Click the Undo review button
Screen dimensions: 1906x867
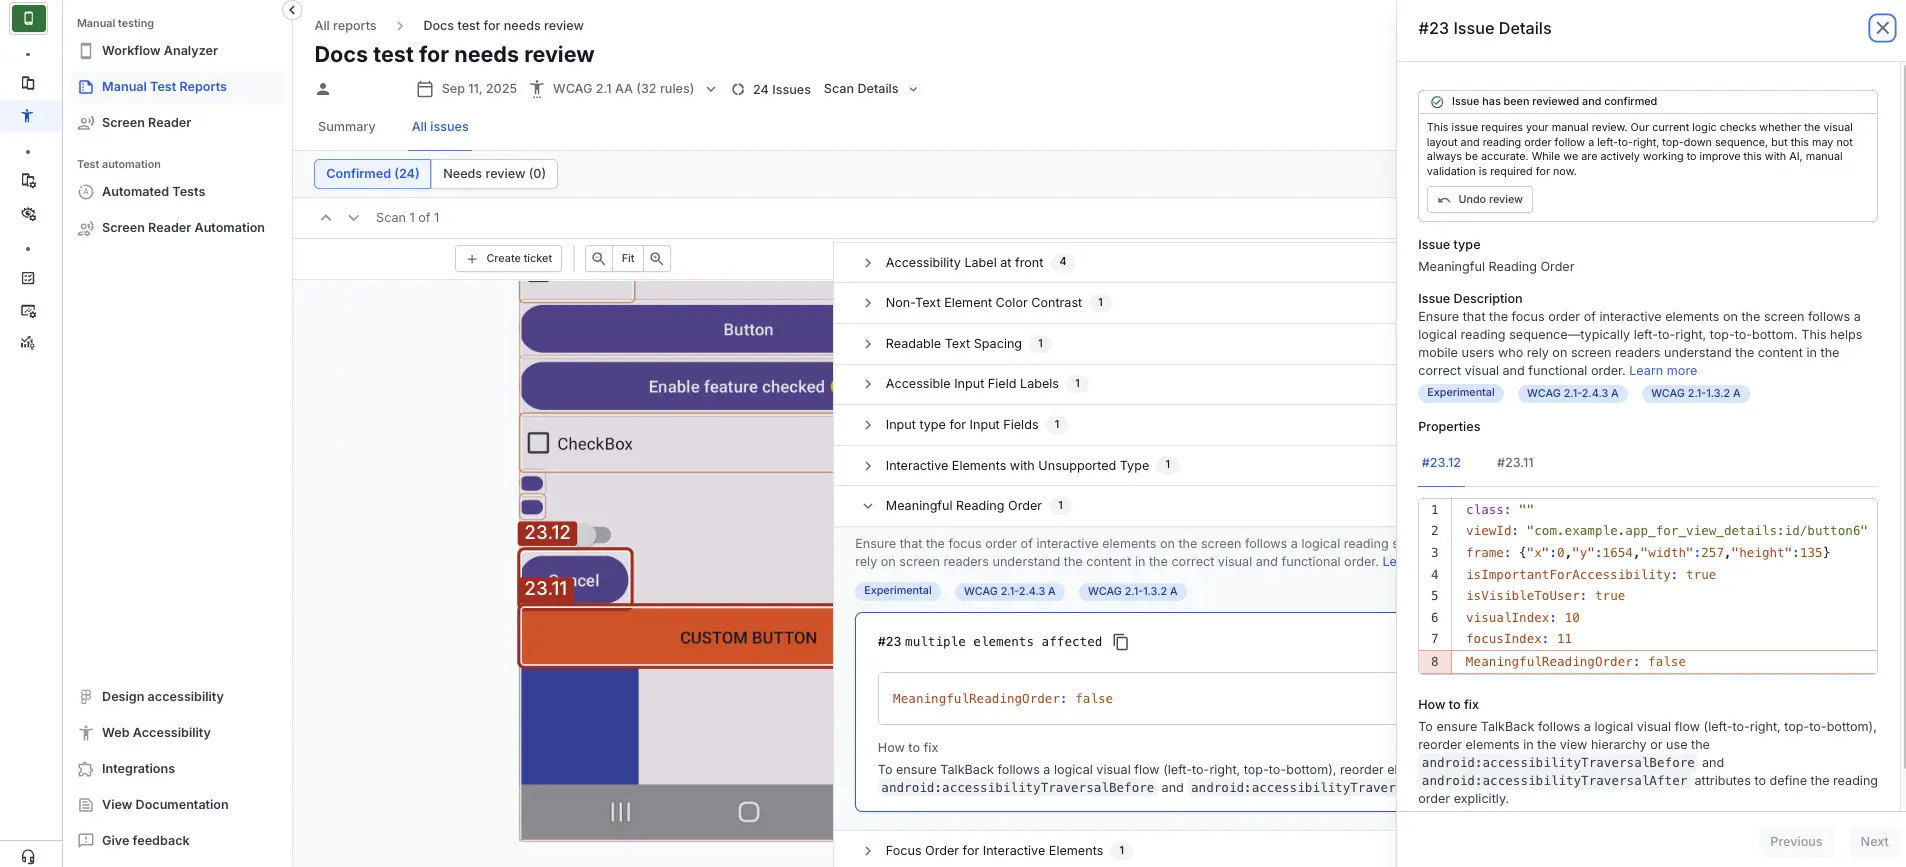pyautogui.click(x=1479, y=200)
